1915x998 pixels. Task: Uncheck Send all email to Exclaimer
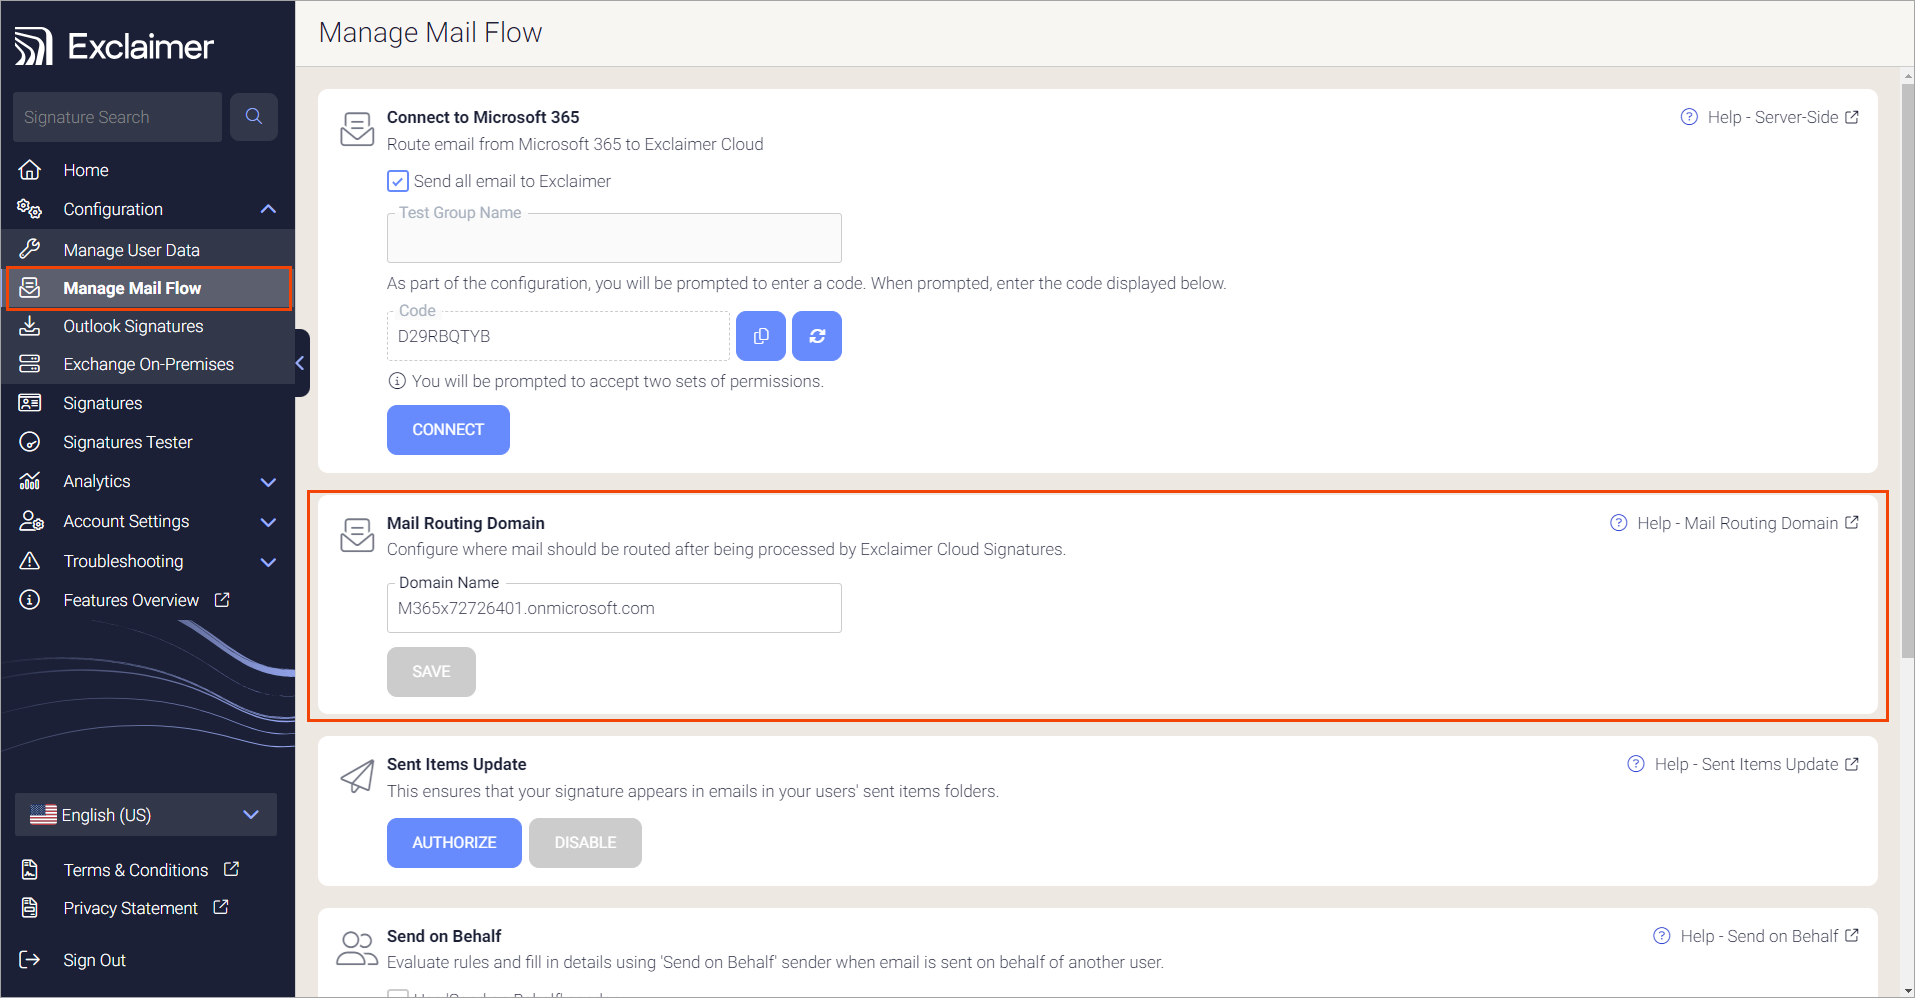click(398, 181)
